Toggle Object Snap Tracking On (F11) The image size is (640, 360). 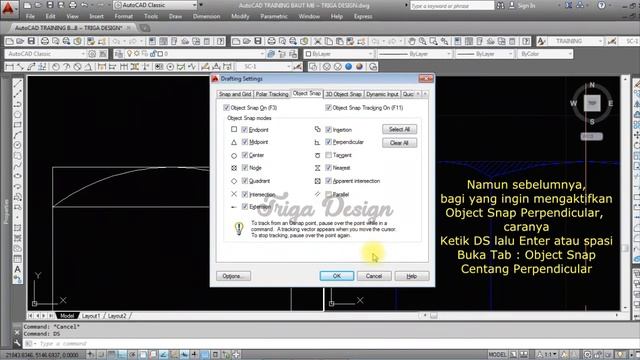click(328, 108)
